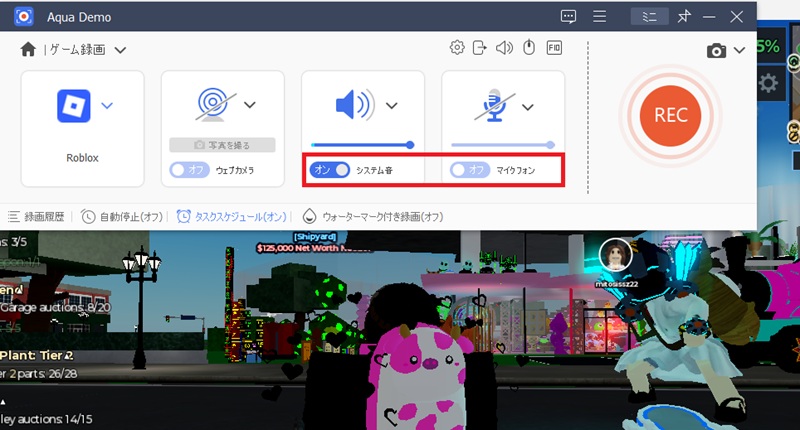The height and width of the screenshot is (430, 800).
Task: Start recording with the REC button
Action: pyautogui.click(x=670, y=115)
